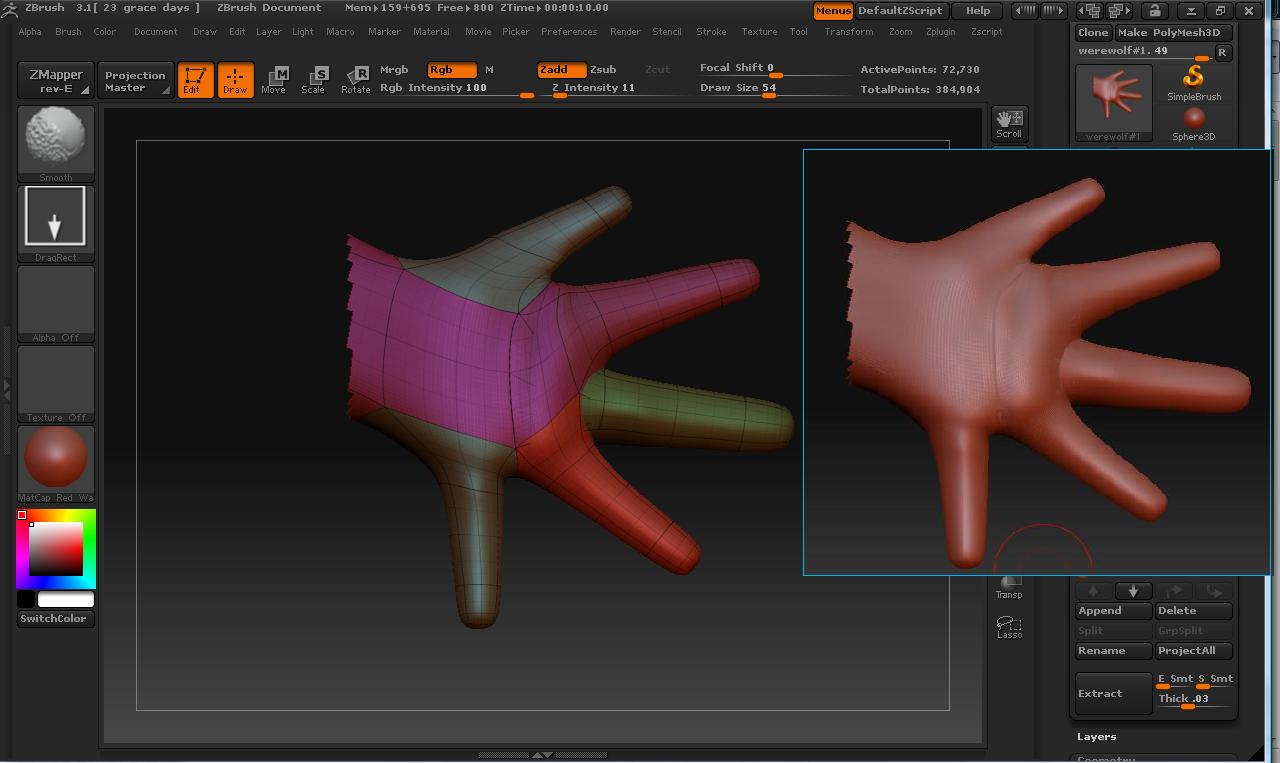Image resolution: width=1280 pixels, height=763 pixels.
Task: Expand the Geometry section
Action: tap(1100, 759)
